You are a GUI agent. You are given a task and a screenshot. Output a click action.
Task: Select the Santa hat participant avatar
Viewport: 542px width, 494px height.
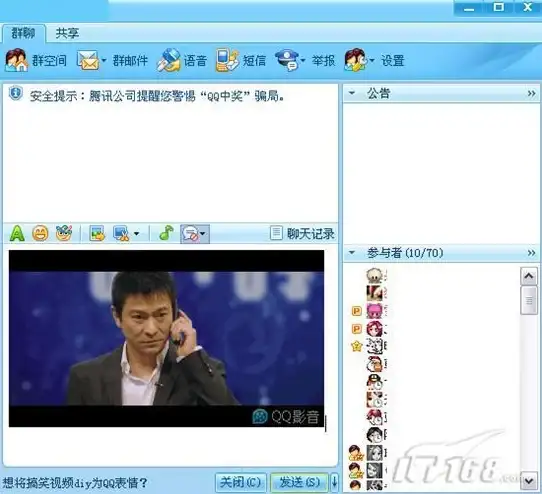click(x=374, y=364)
